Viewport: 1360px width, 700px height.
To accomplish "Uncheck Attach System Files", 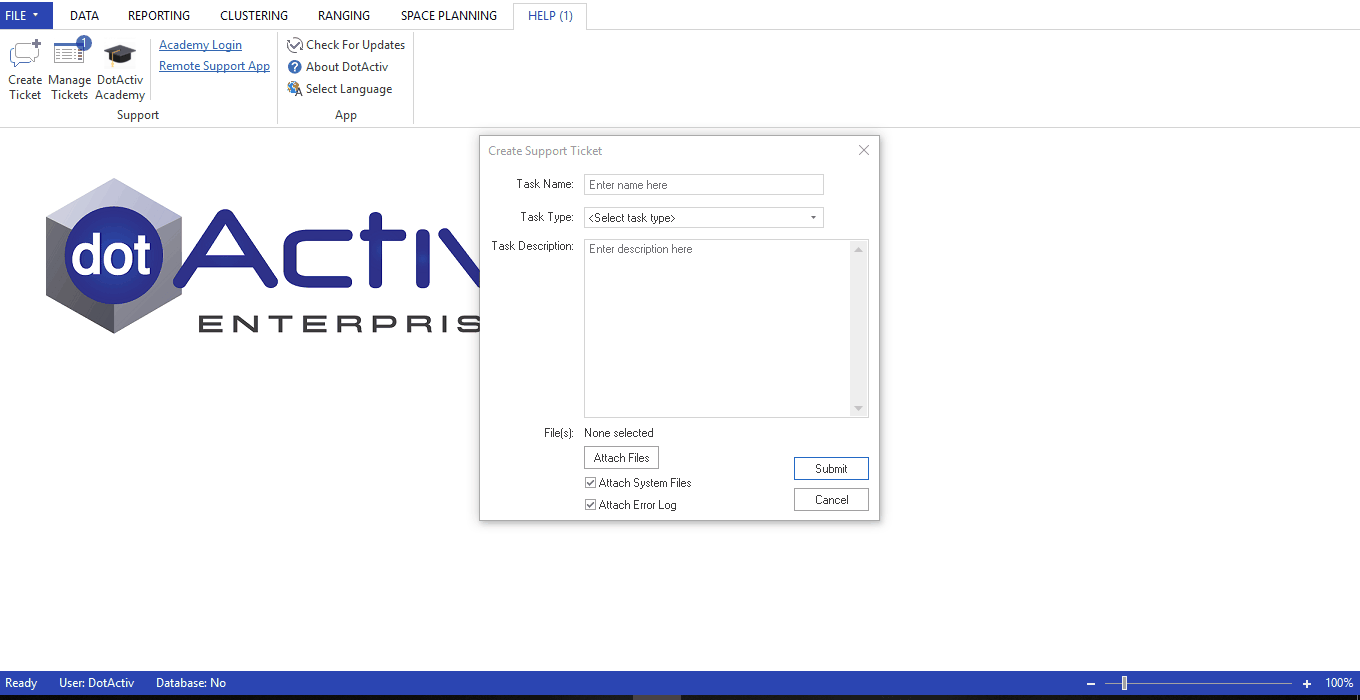I will pyautogui.click(x=590, y=483).
